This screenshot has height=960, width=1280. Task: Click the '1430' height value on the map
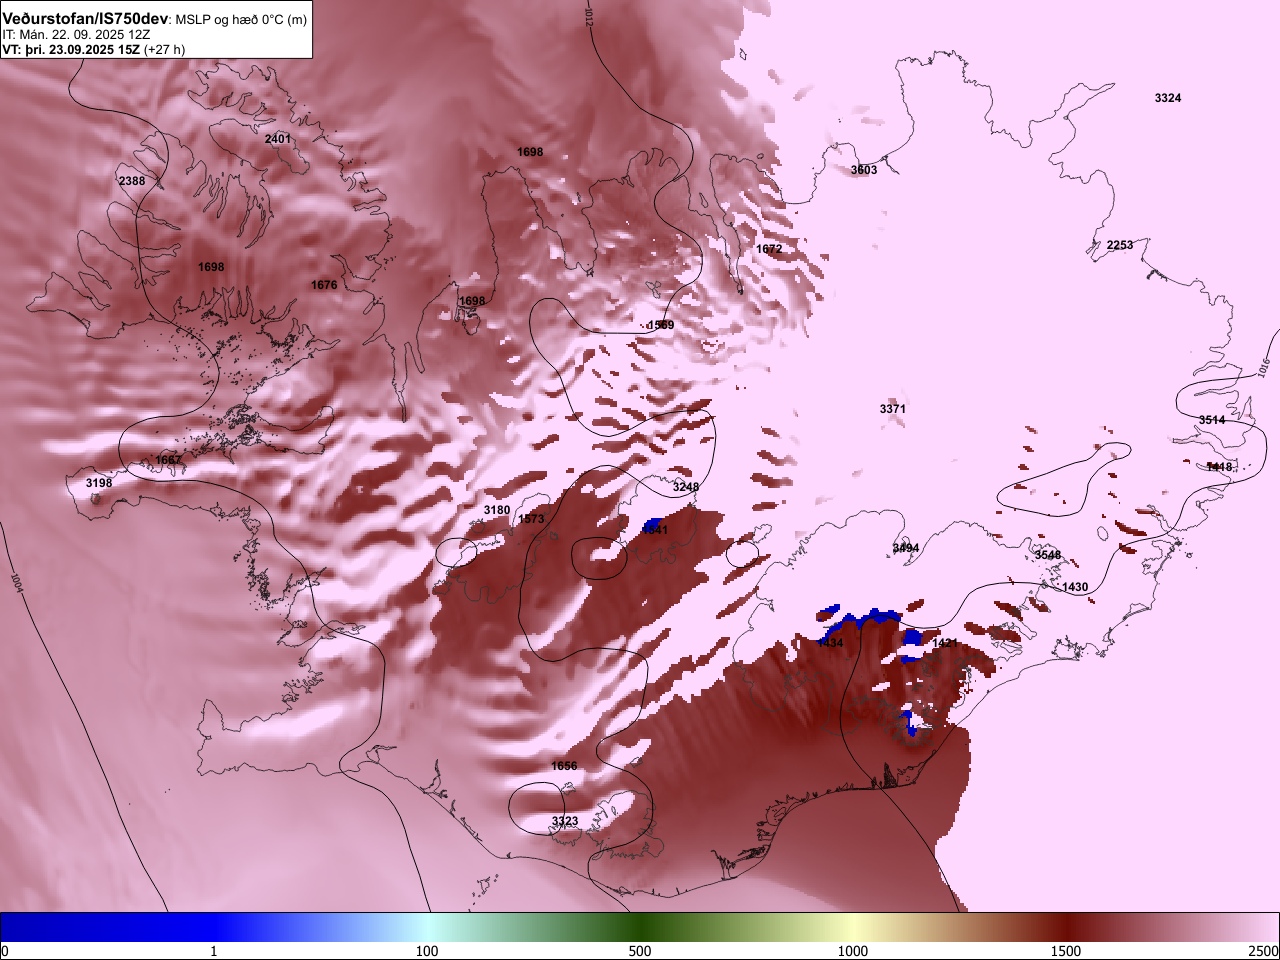(x=1075, y=587)
